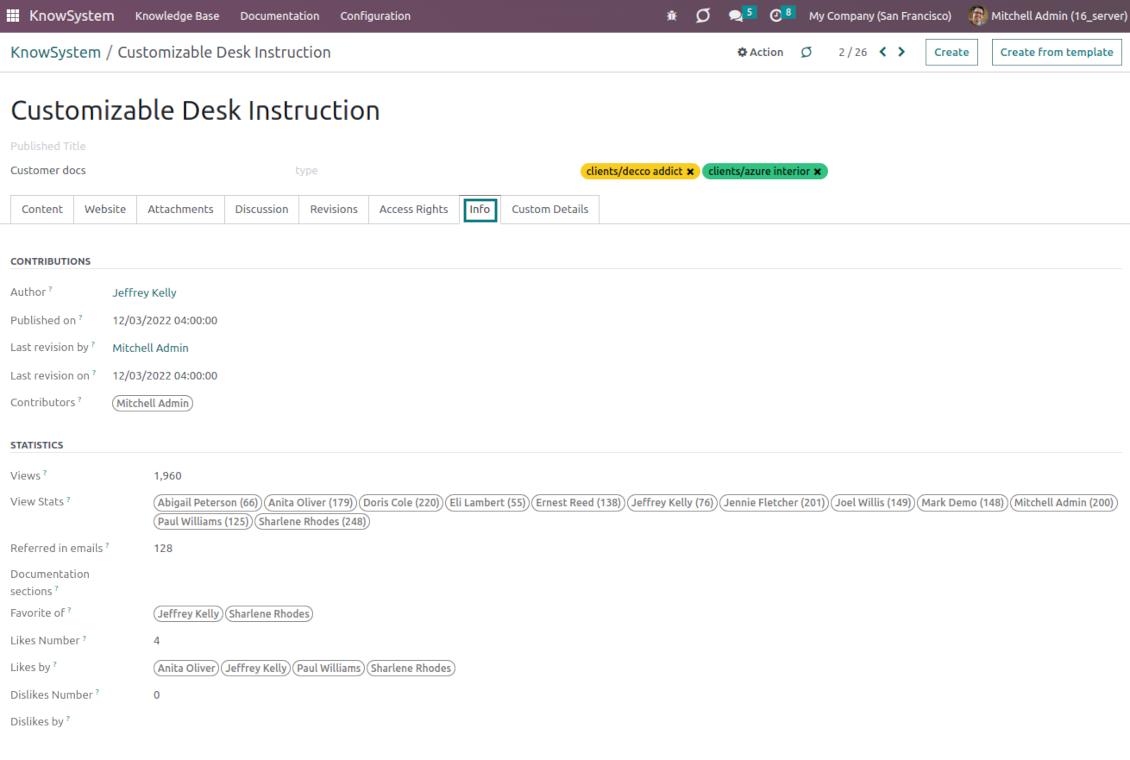The image size is (1130, 760).
Task: Open the activities clock icon
Action: (x=776, y=15)
